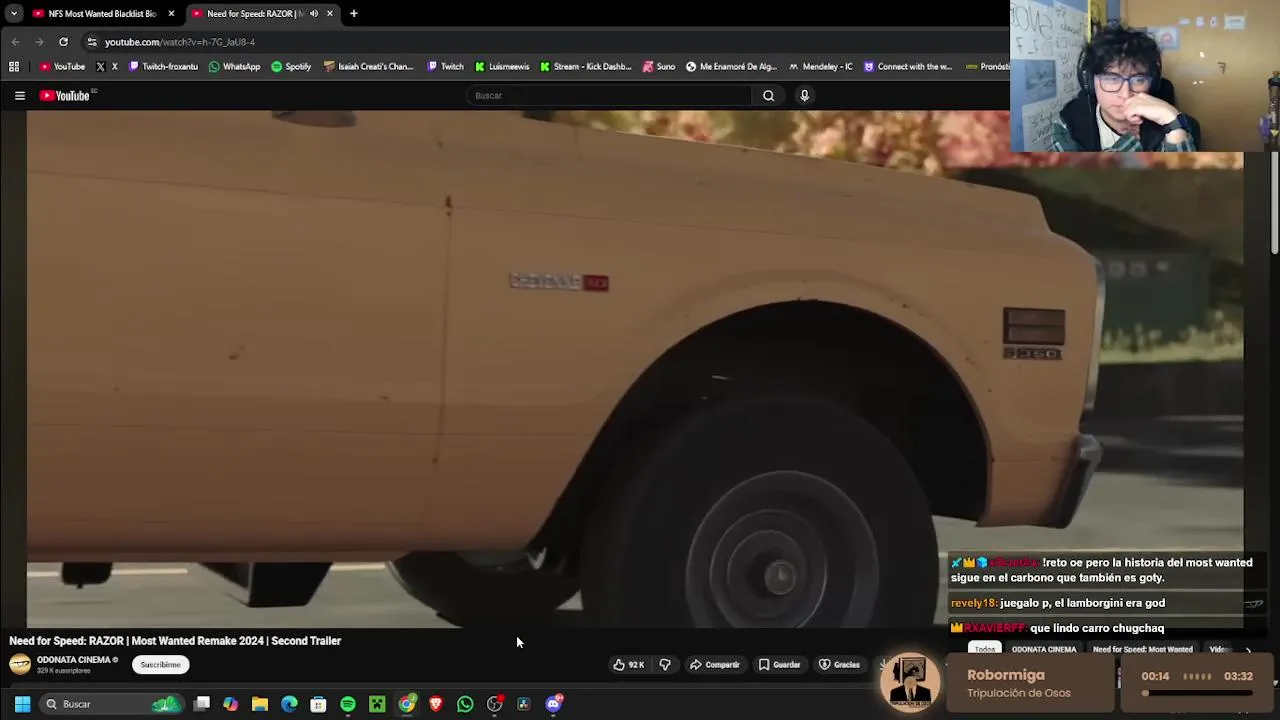Start voice search with microphone icon
1280x720 pixels.
click(x=804, y=96)
